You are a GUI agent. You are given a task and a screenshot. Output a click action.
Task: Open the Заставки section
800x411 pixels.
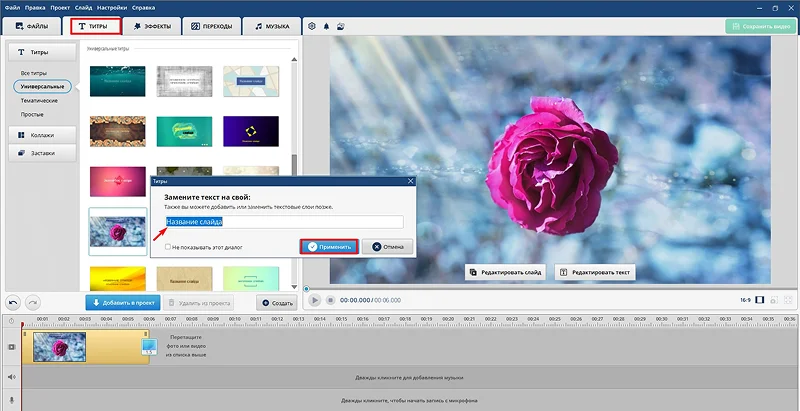(42, 153)
